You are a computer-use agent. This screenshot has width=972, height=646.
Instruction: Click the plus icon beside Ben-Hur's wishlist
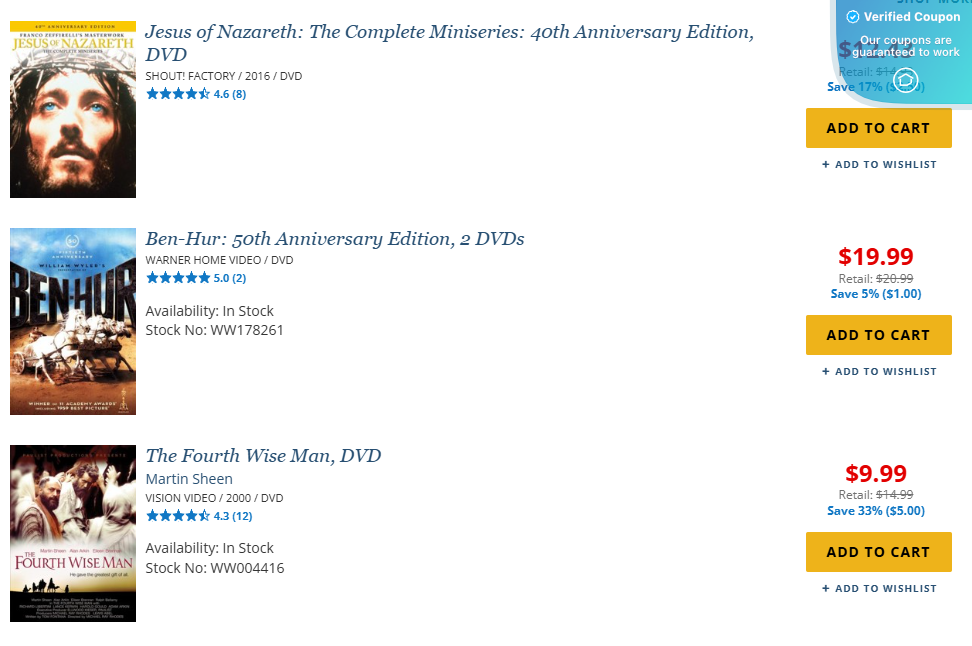coord(826,372)
